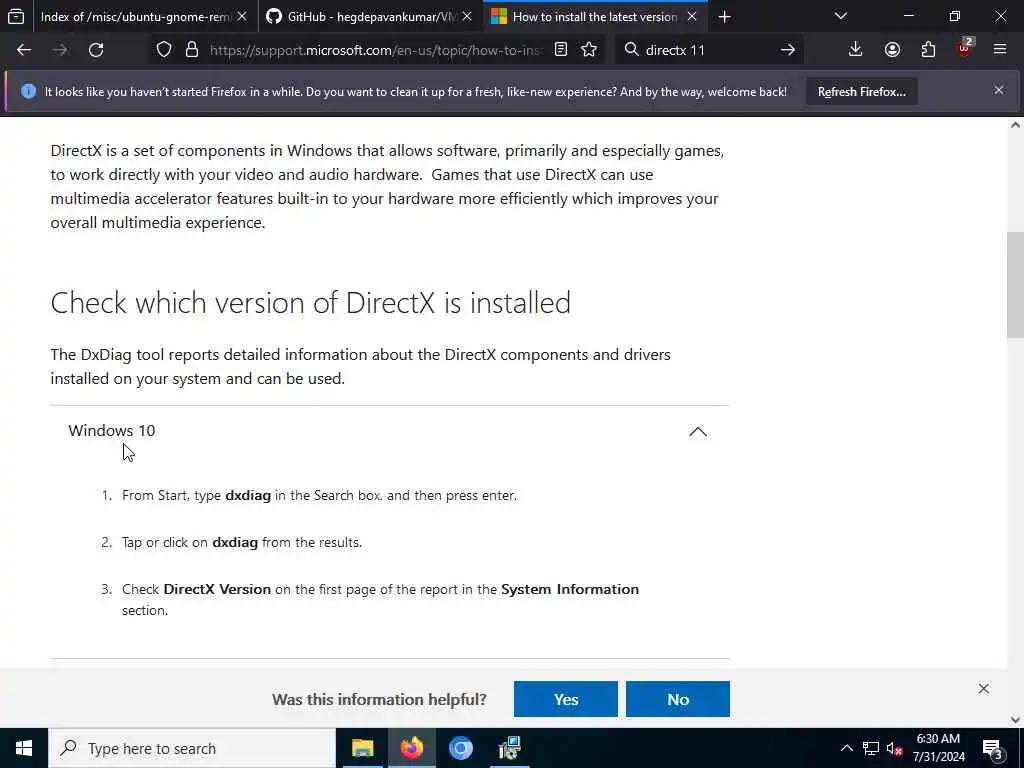Click scrollbar up arrow
This screenshot has height=768, width=1024.
pos(1015,125)
